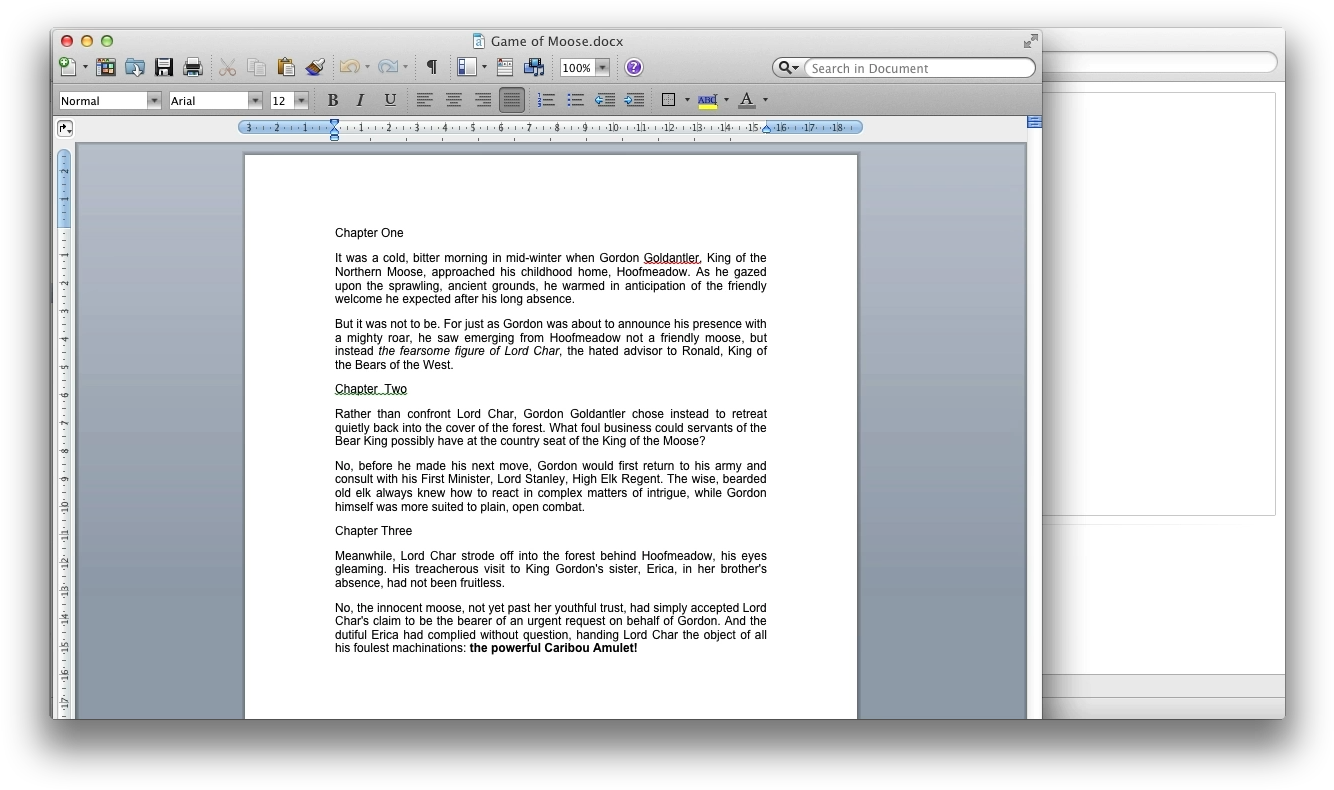The image size is (1334, 790).
Task: Click the tab stop selector by ruler
Action: point(65,128)
